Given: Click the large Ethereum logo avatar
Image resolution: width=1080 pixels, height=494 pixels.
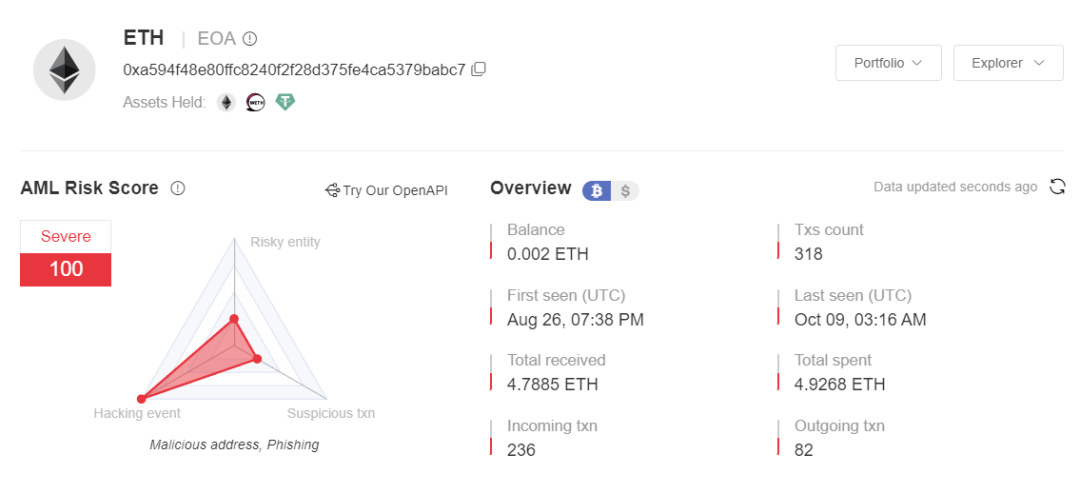Looking at the screenshot, I should (x=64, y=70).
